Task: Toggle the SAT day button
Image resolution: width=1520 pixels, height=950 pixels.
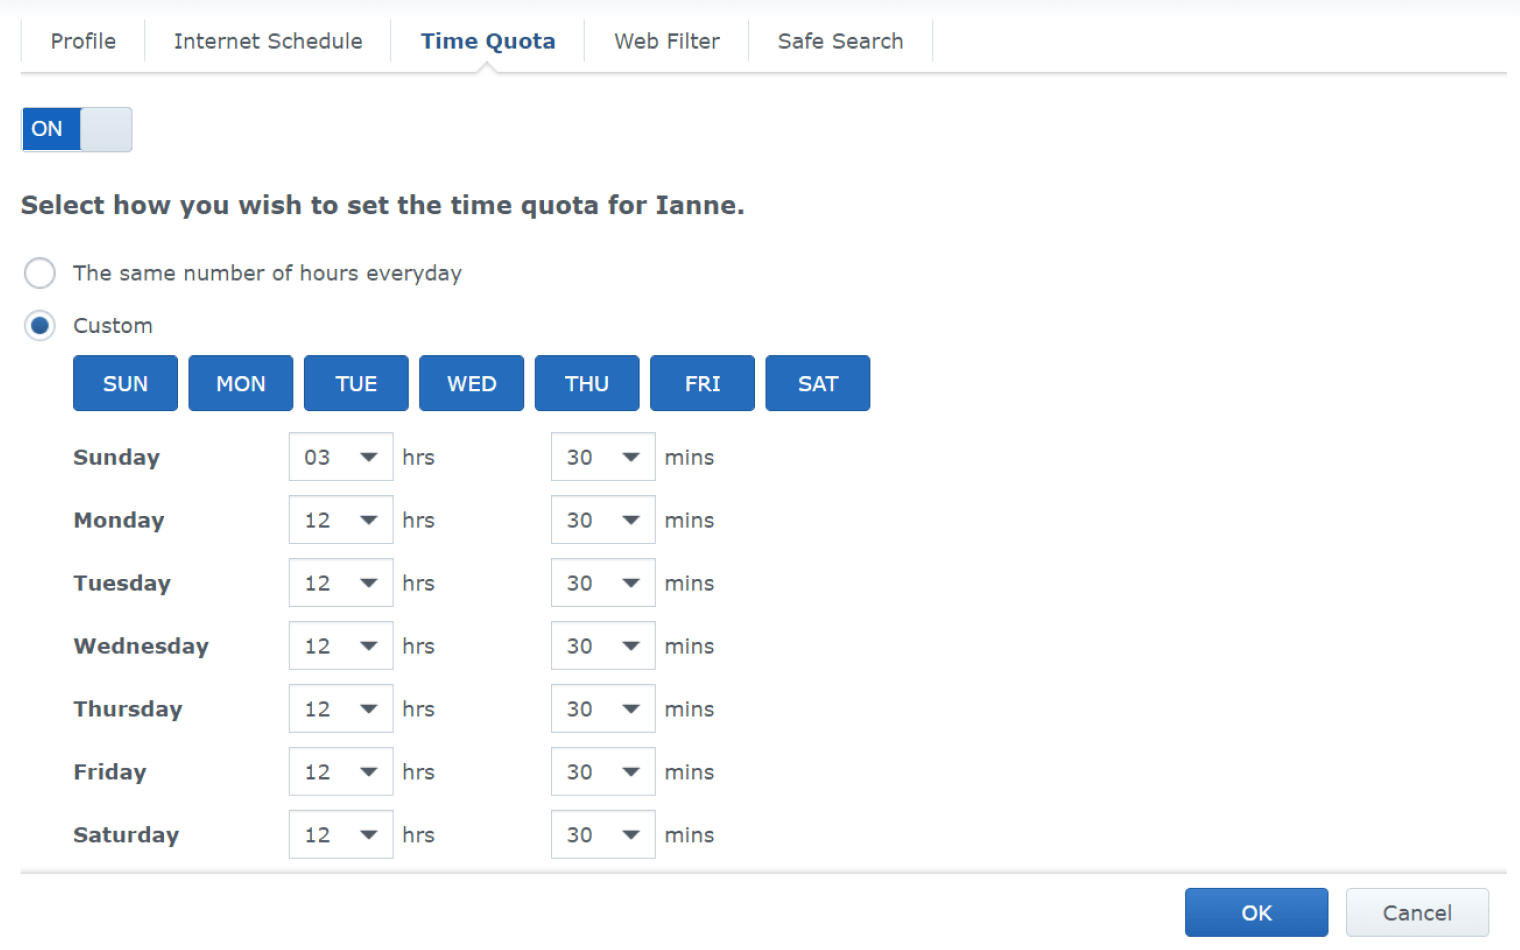Action: tap(817, 384)
